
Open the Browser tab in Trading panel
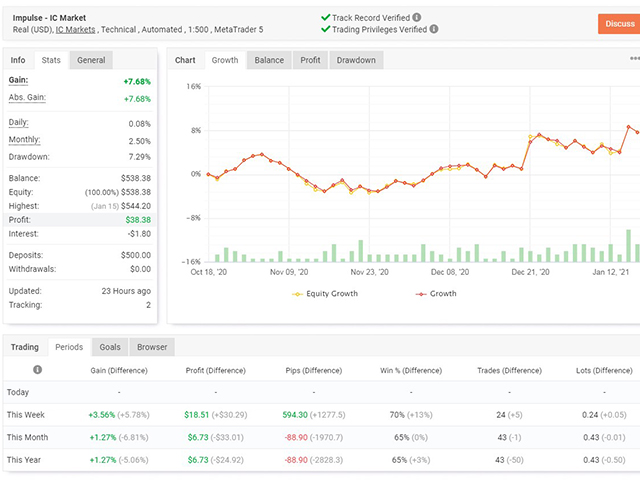(152, 347)
